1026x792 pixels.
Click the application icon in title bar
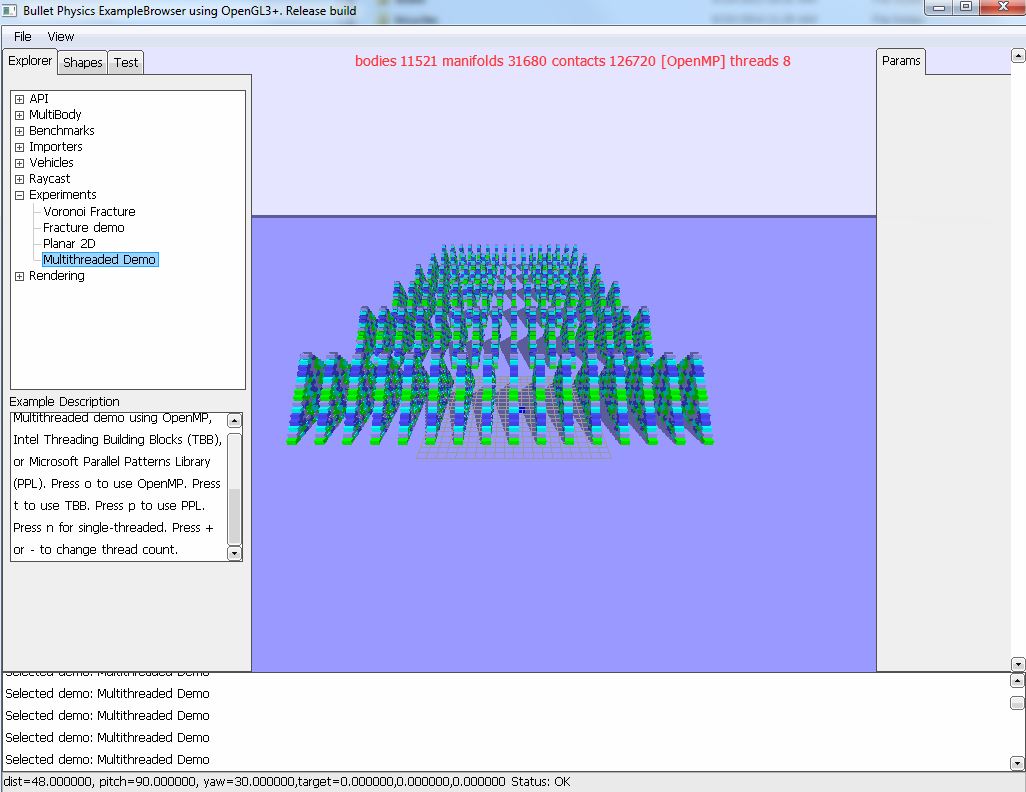click(x=10, y=10)
